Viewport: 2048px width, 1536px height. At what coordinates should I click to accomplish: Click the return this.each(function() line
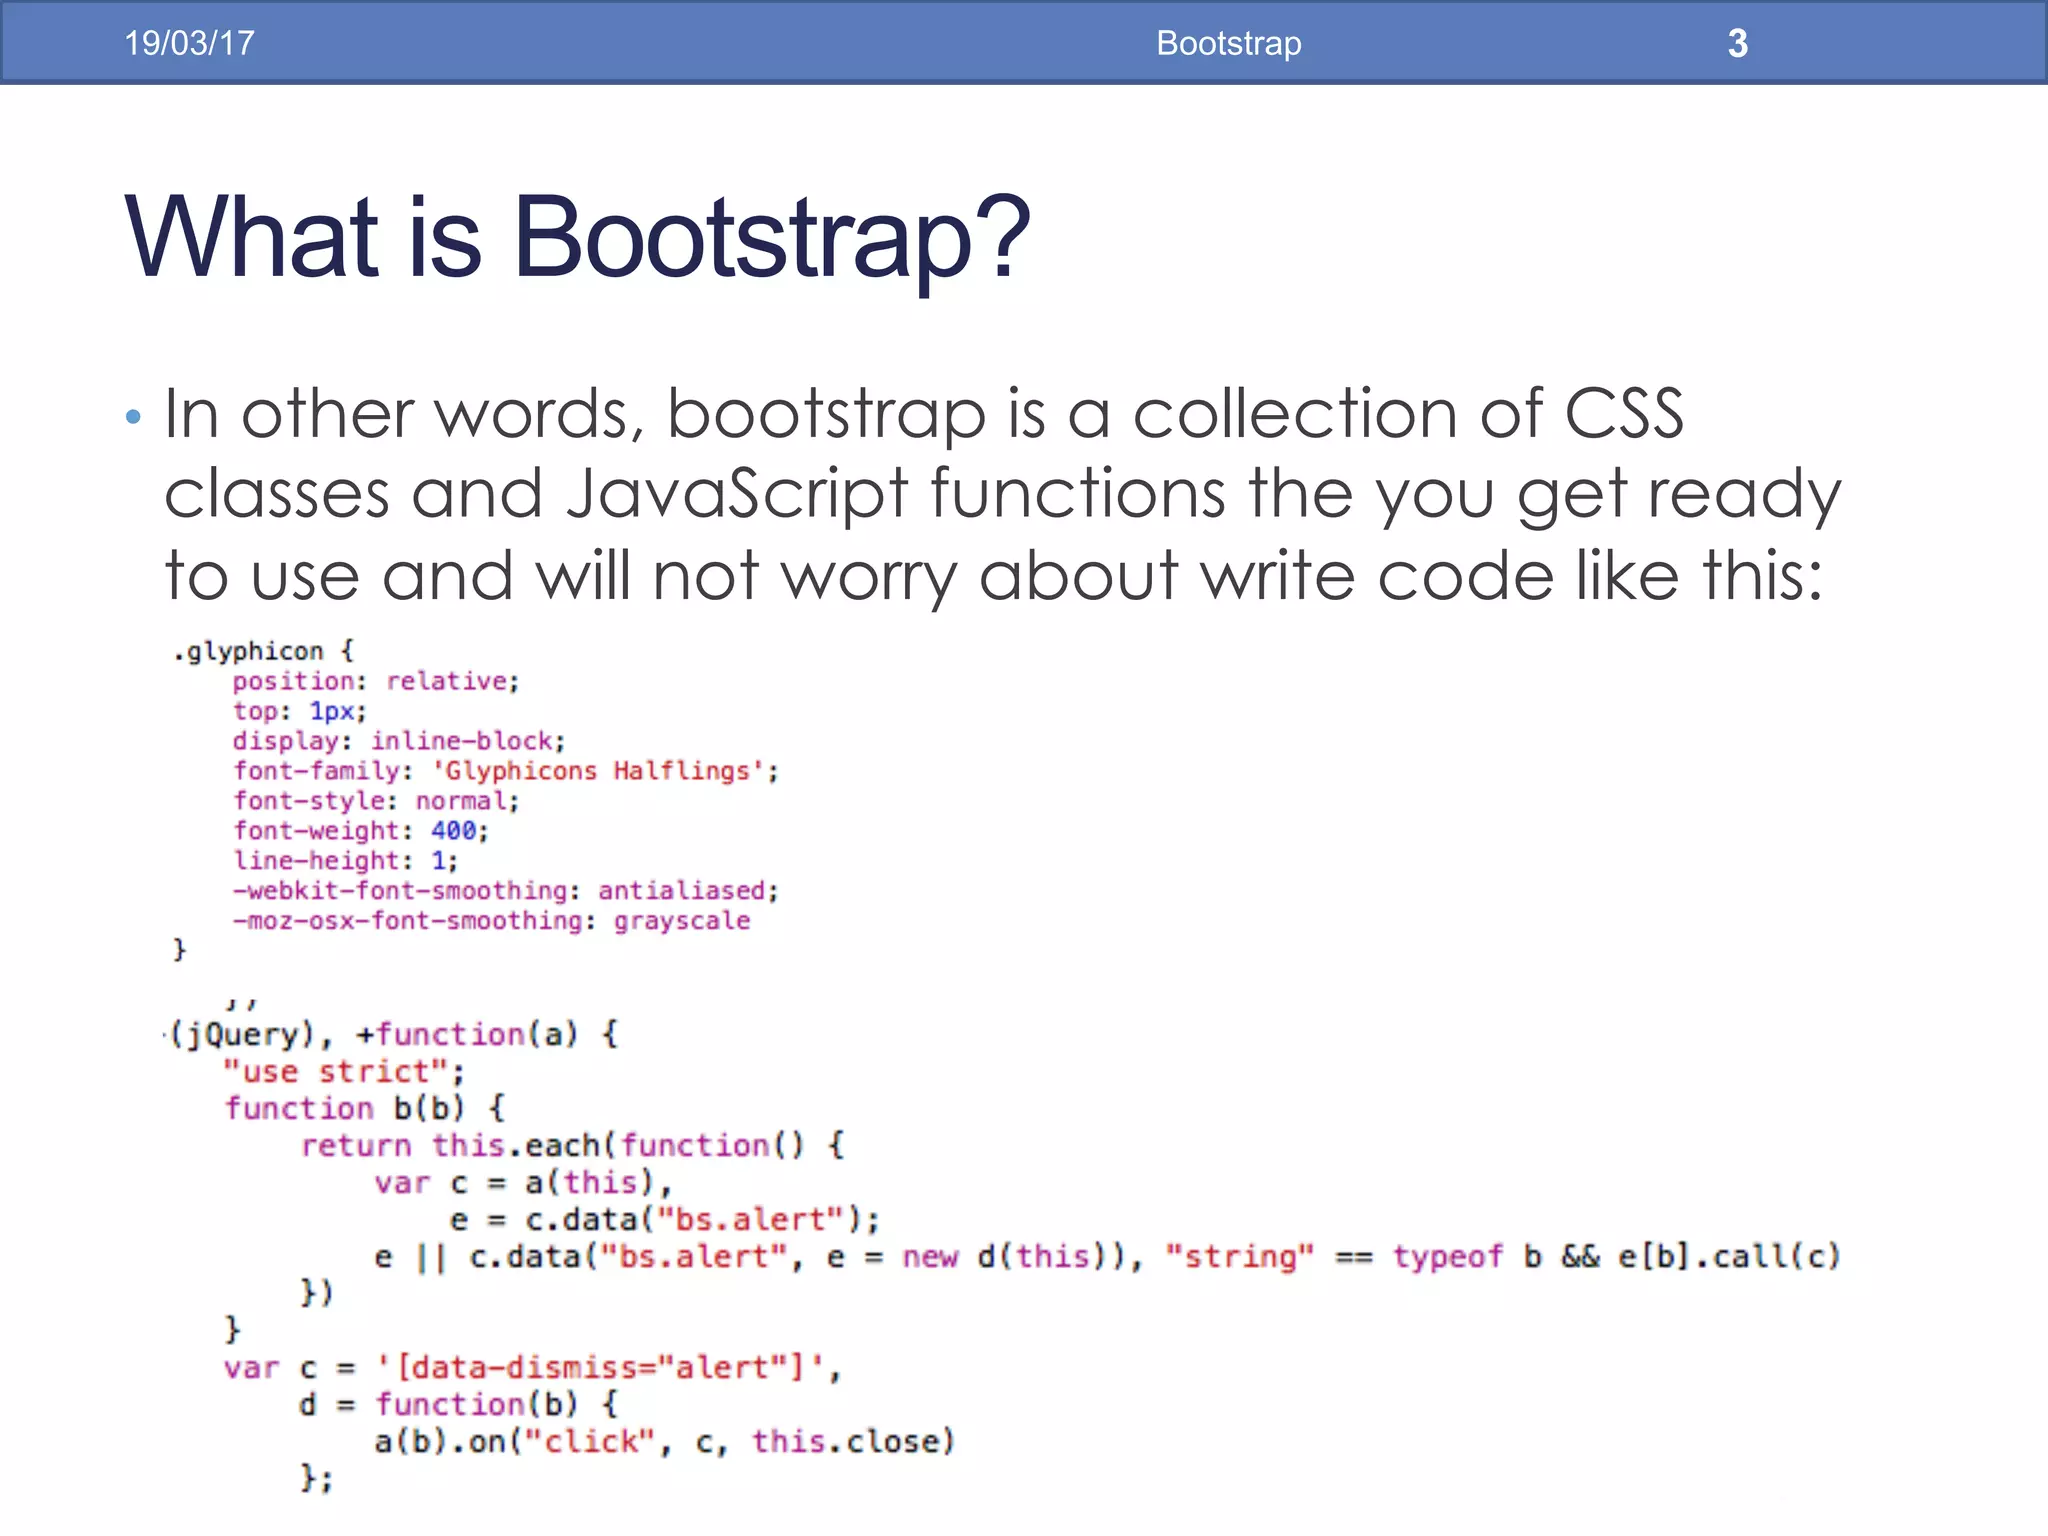pos(573,1146)
